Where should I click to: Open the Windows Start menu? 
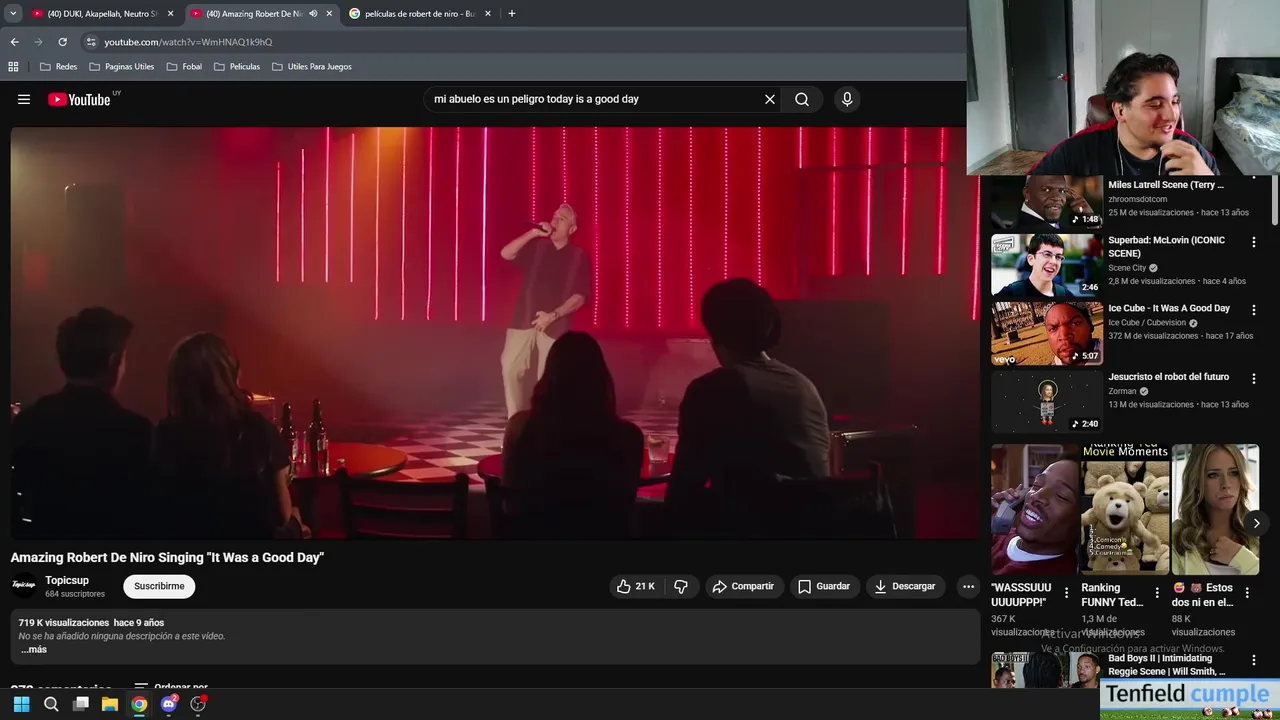[21, 704]
